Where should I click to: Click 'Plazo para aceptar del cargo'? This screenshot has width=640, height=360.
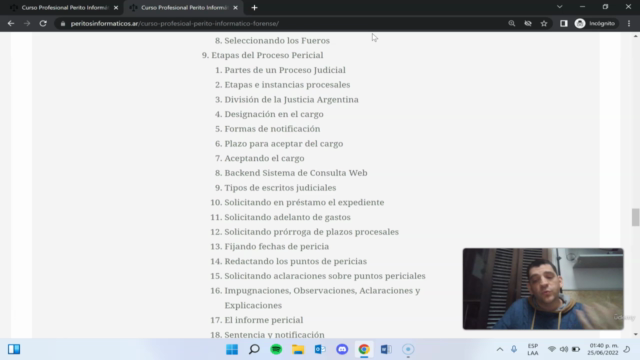click(284, 143)
